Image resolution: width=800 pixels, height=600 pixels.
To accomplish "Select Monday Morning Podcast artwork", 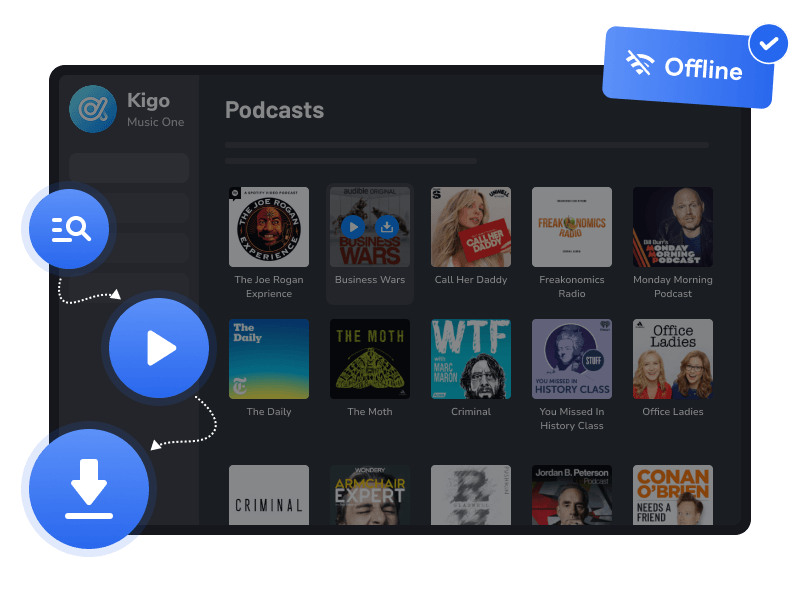I will (x=672, y=226).
